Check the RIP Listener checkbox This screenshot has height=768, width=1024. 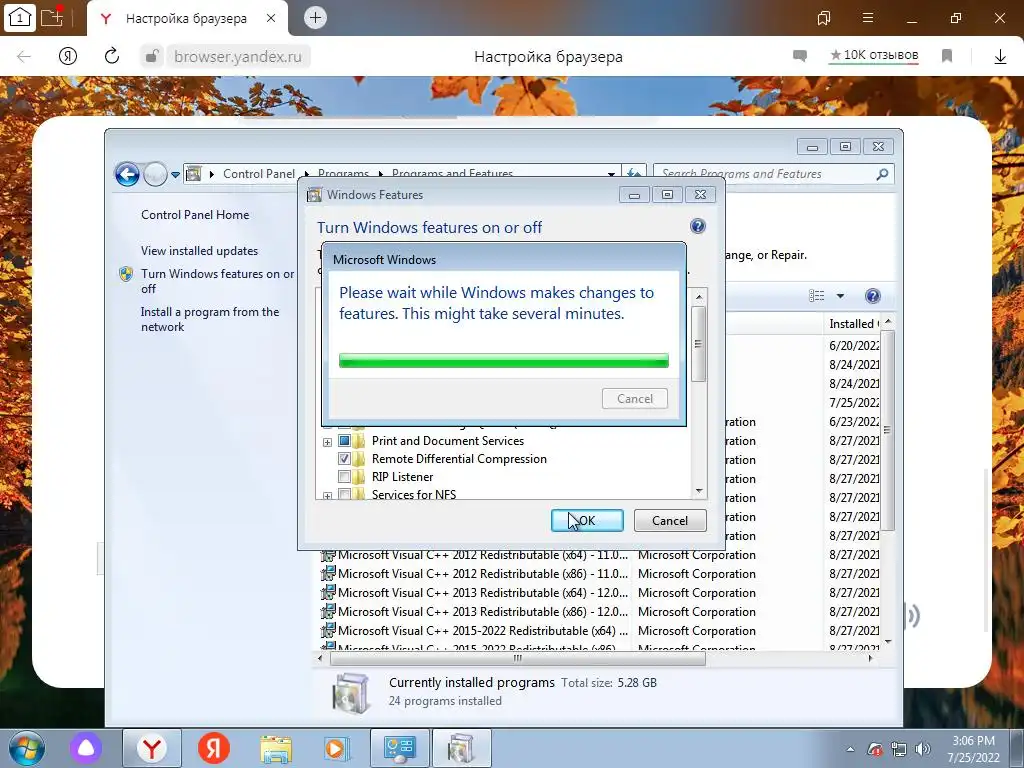pos(344,477)
